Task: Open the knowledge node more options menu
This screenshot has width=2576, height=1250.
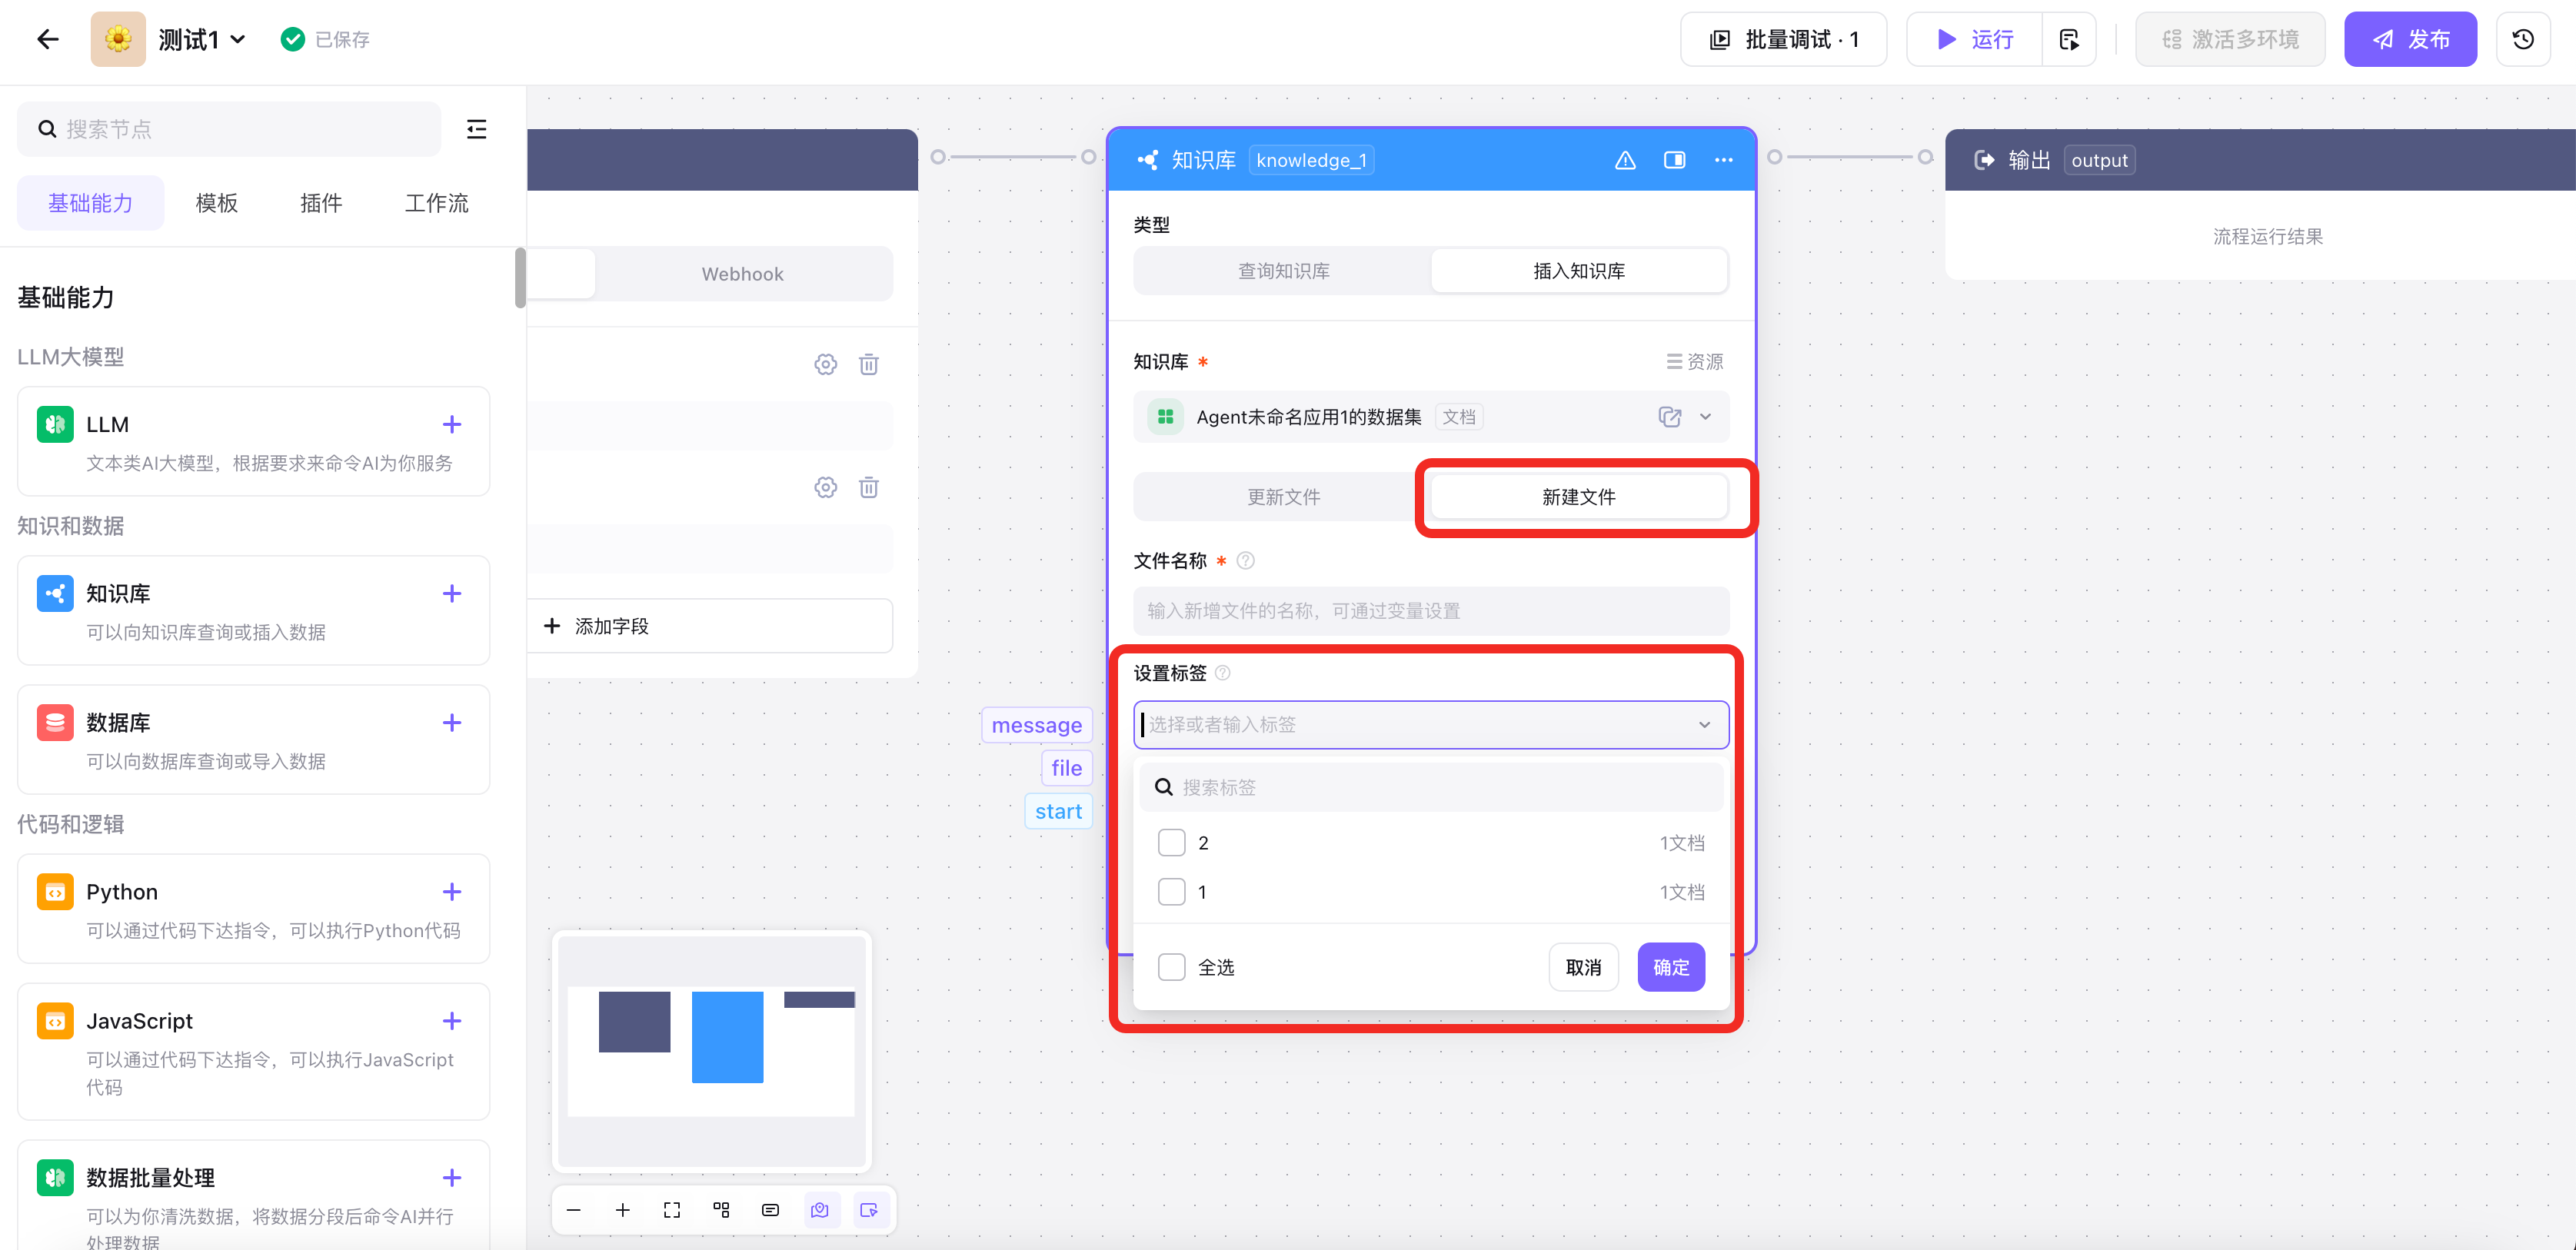Action: (1723, 160)
